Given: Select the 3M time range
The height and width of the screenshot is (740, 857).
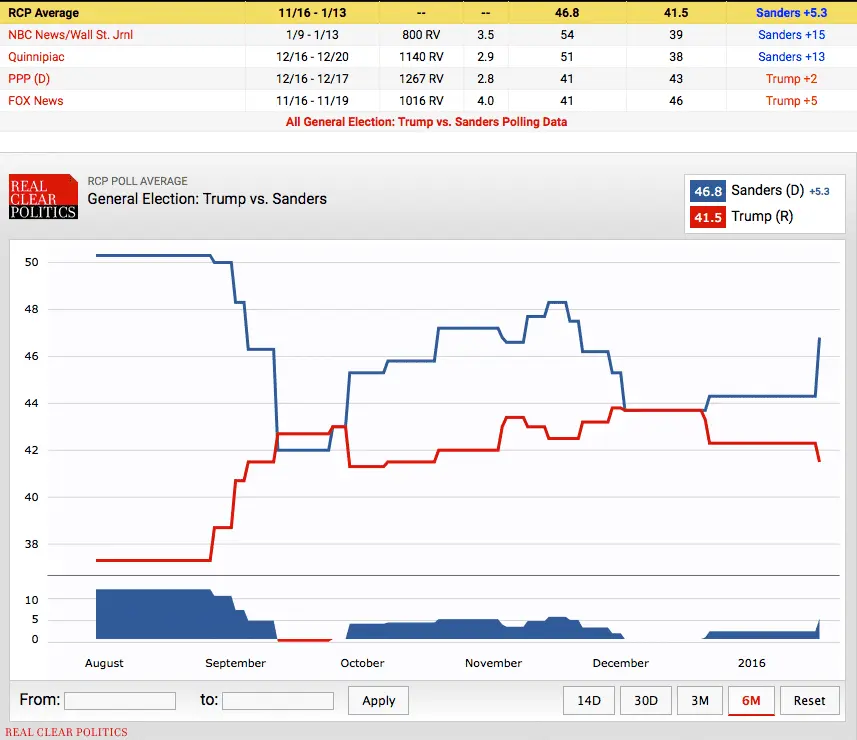Looking at the screenshot, I should (x=699, y=700).
